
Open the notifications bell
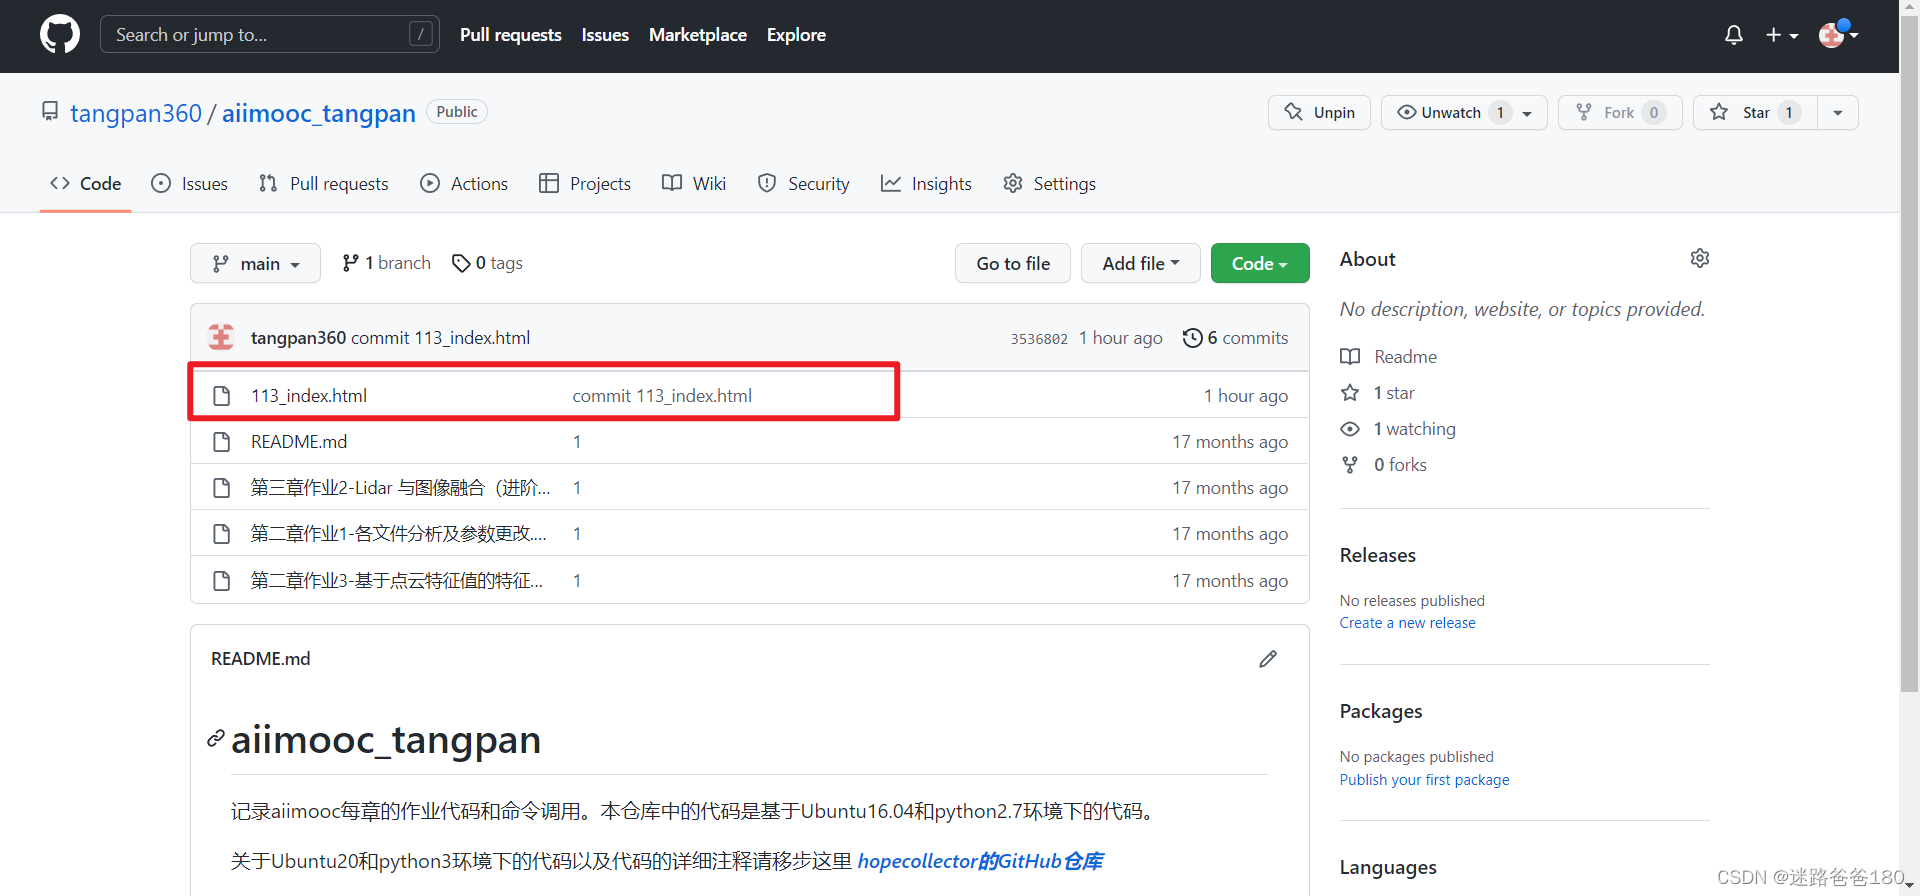tap(1734, 35)
